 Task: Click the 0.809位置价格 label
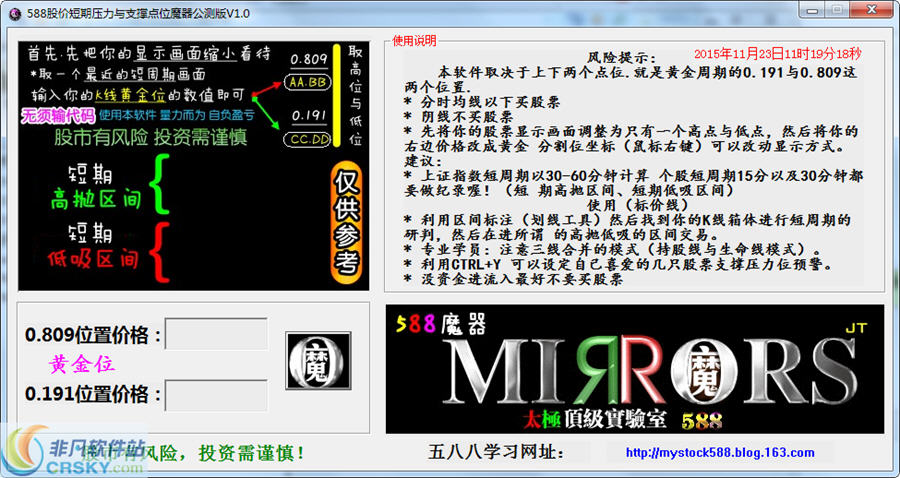click(x=93, y=335)
